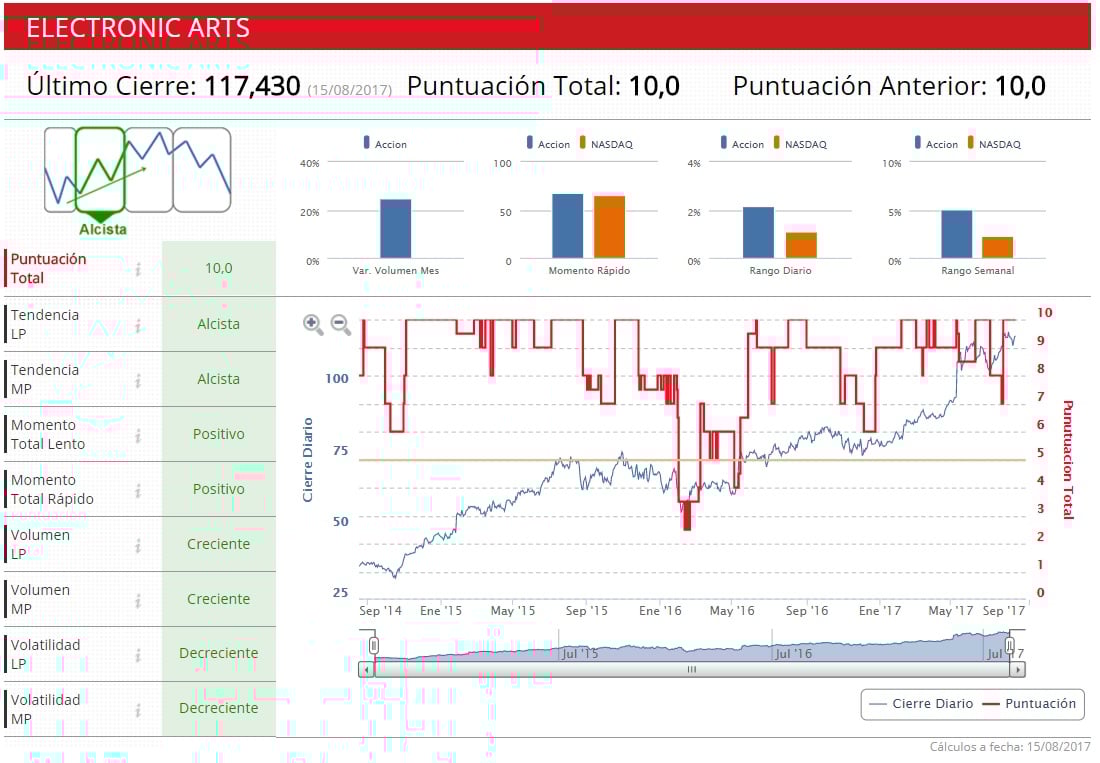Click the right handle of range navigator
The width and height of the screenshot is (1100, 763).
1010,645
